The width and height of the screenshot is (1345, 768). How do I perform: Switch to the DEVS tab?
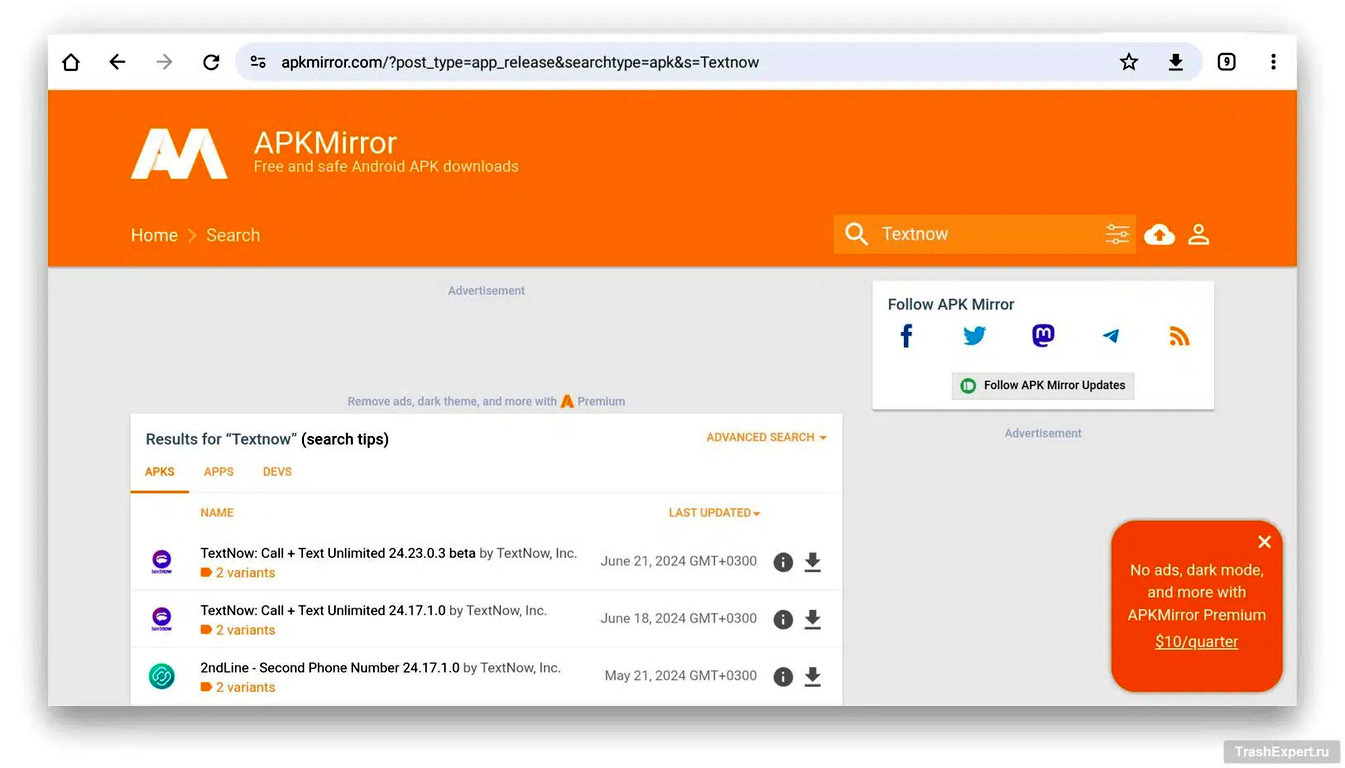277,472
